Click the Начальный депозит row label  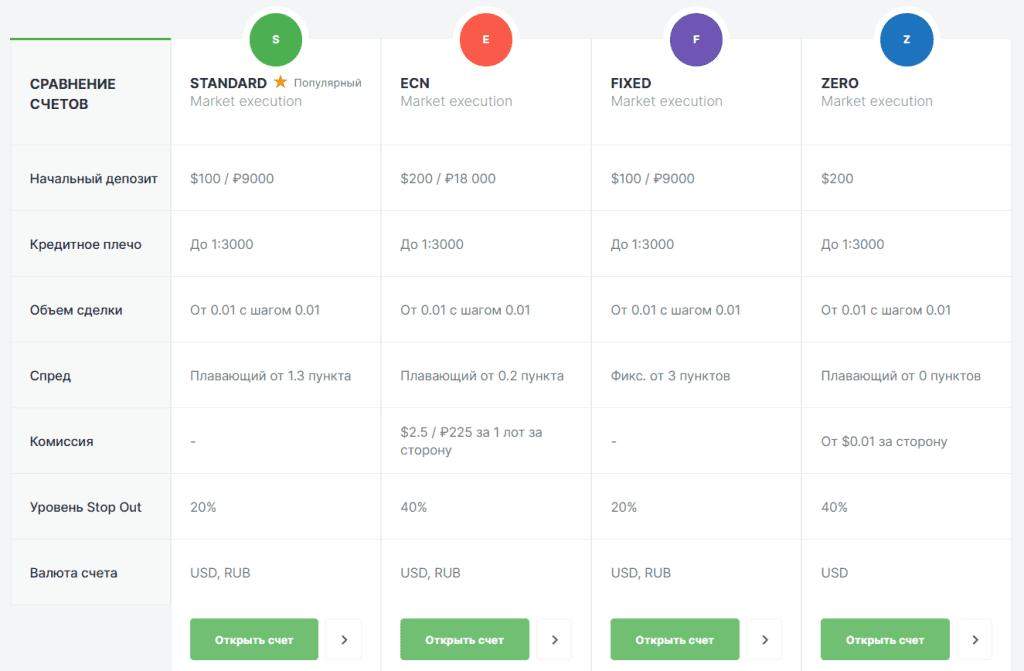pyautogui.click(x=94, y=179)
